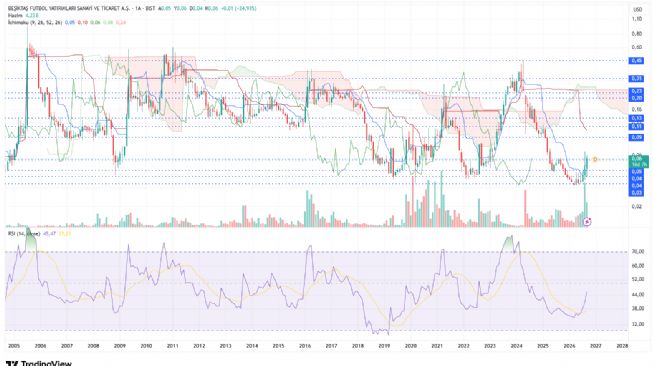This screenshot has height=366, width=654.
Task: Click the 1,10 value on price axis
Action: click(637, 19)
